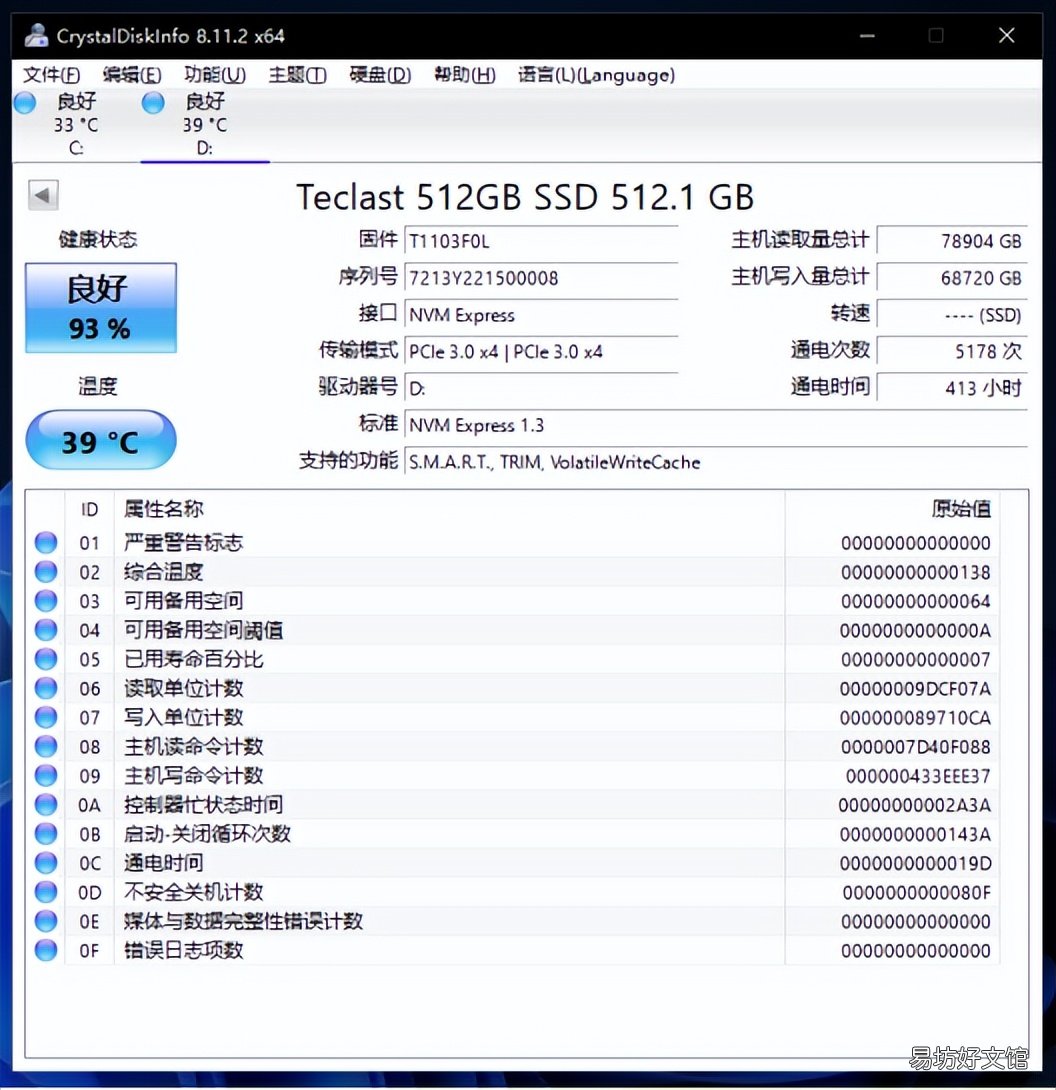Click the host writes value 68720 GB

pos(952,277)
